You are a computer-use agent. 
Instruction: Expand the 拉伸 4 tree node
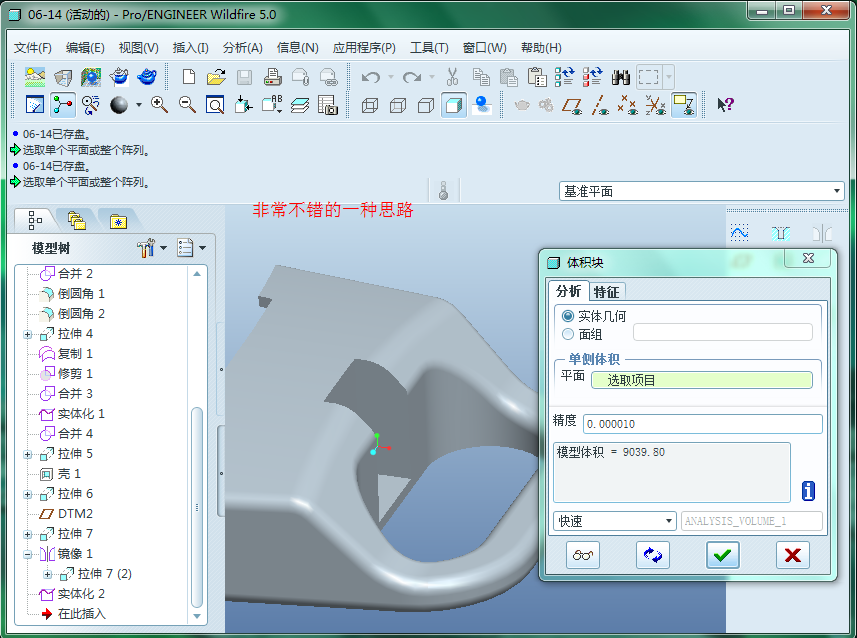tap(28, 334)
